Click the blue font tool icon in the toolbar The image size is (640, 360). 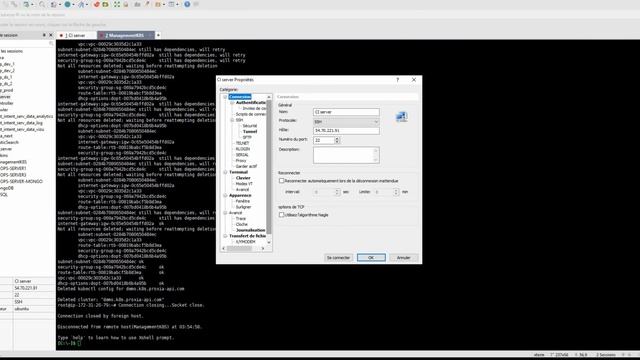81,4
